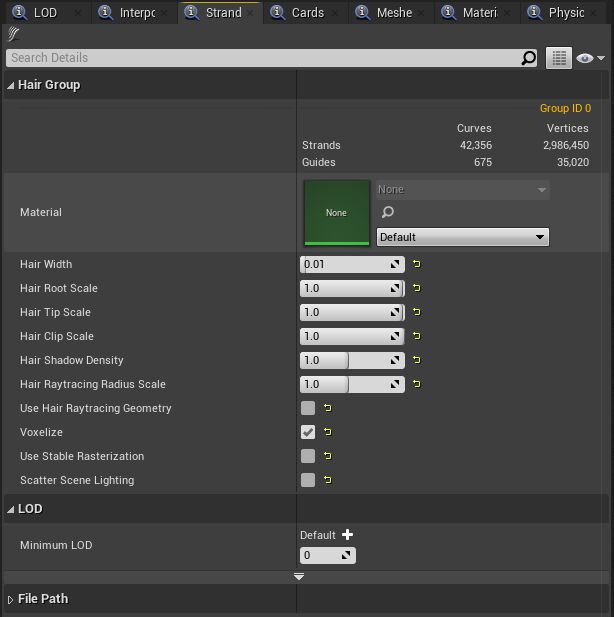Uncheck the Voxelize checkbox
614x617 pixels.
point(308,432)
